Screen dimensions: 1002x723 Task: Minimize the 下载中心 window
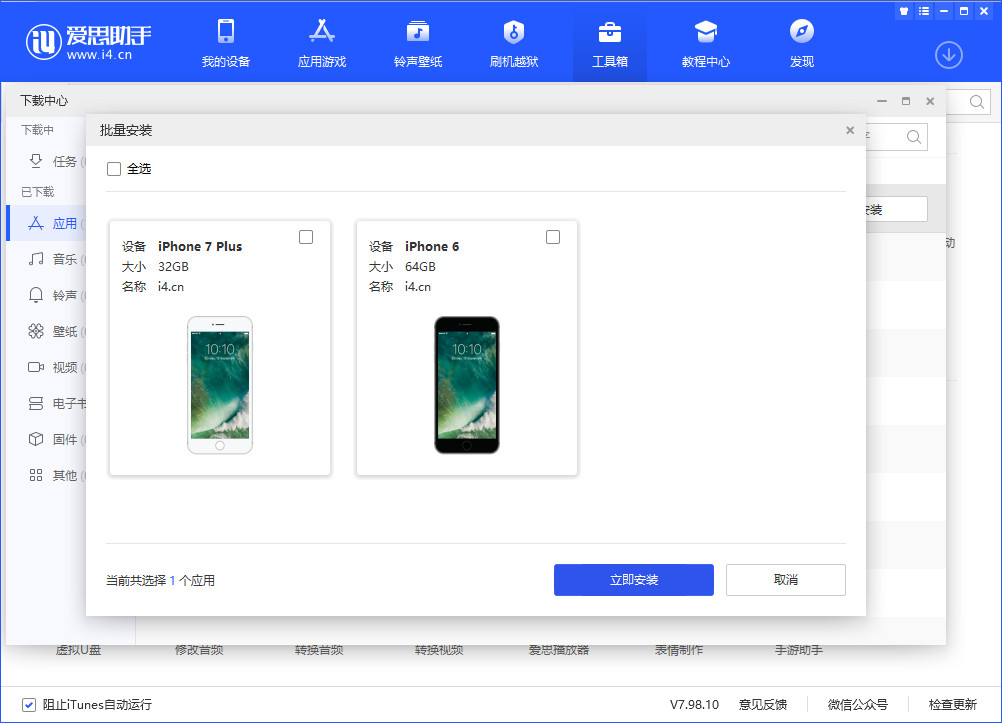coord(882,101)
